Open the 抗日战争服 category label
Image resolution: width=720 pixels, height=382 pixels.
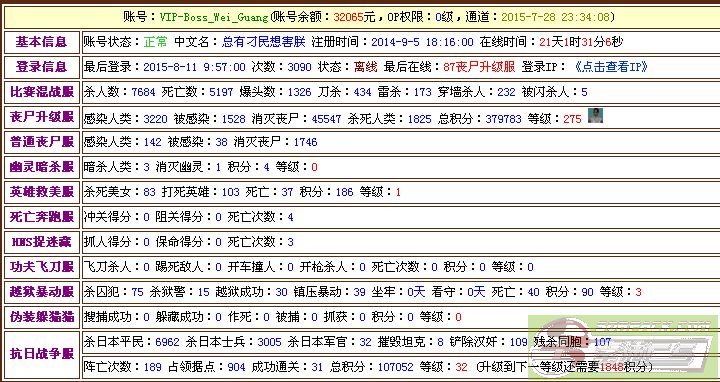click(x=42, y=354)
